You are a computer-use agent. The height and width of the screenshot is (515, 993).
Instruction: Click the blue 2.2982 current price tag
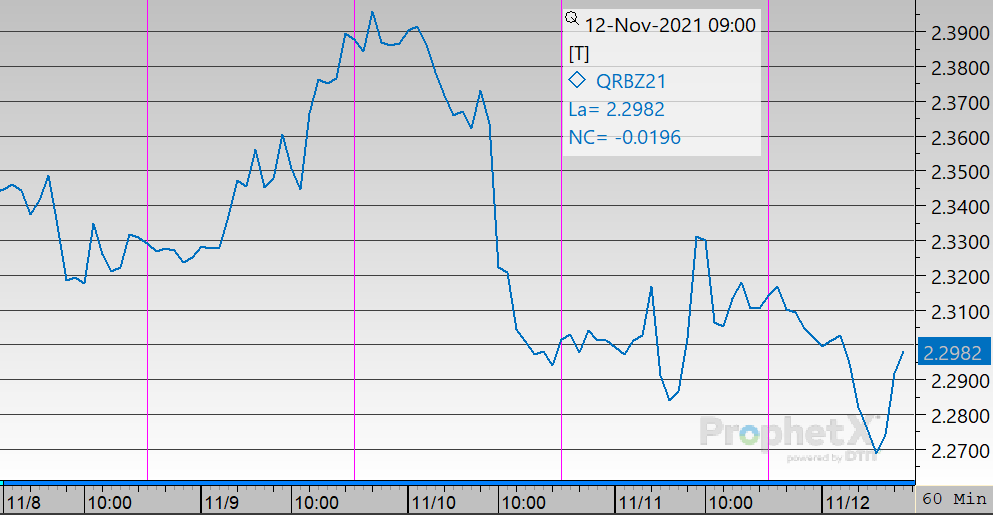(954, 352)
